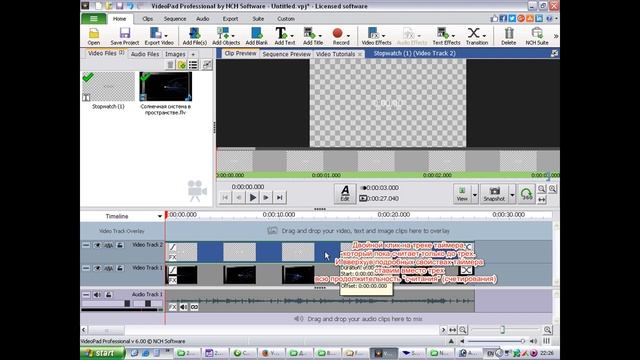Image resolution: width=640 pixels, height=360 pixels.
Task: Toggle lock on Video Track 2
Action: click(x=120, y=245)
